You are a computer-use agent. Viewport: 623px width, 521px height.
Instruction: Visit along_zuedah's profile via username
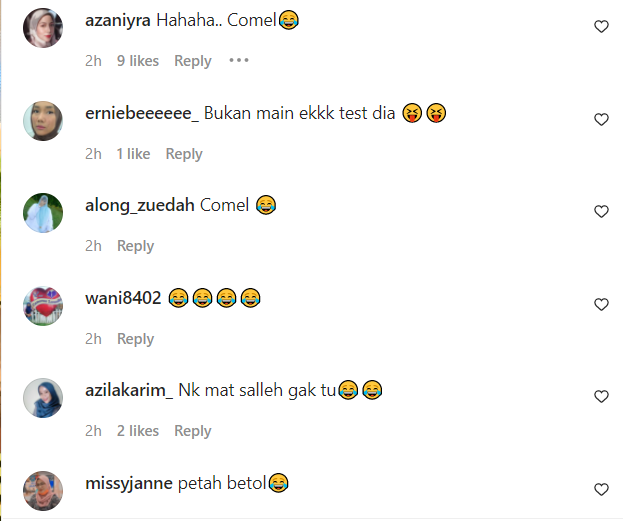point(140,205)
